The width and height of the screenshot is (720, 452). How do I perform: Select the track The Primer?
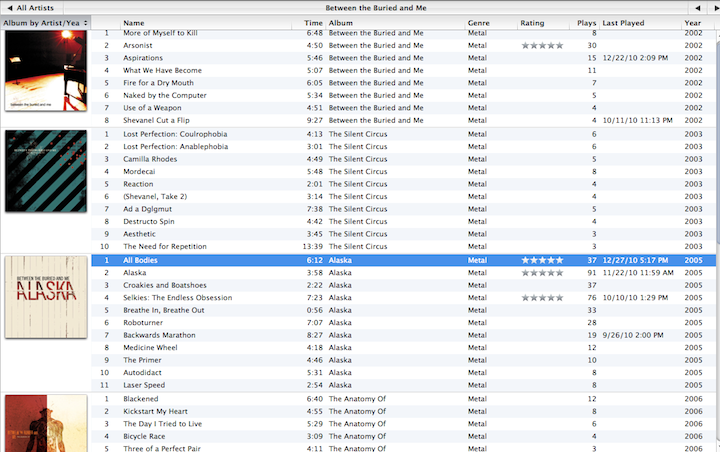[142, 360]
